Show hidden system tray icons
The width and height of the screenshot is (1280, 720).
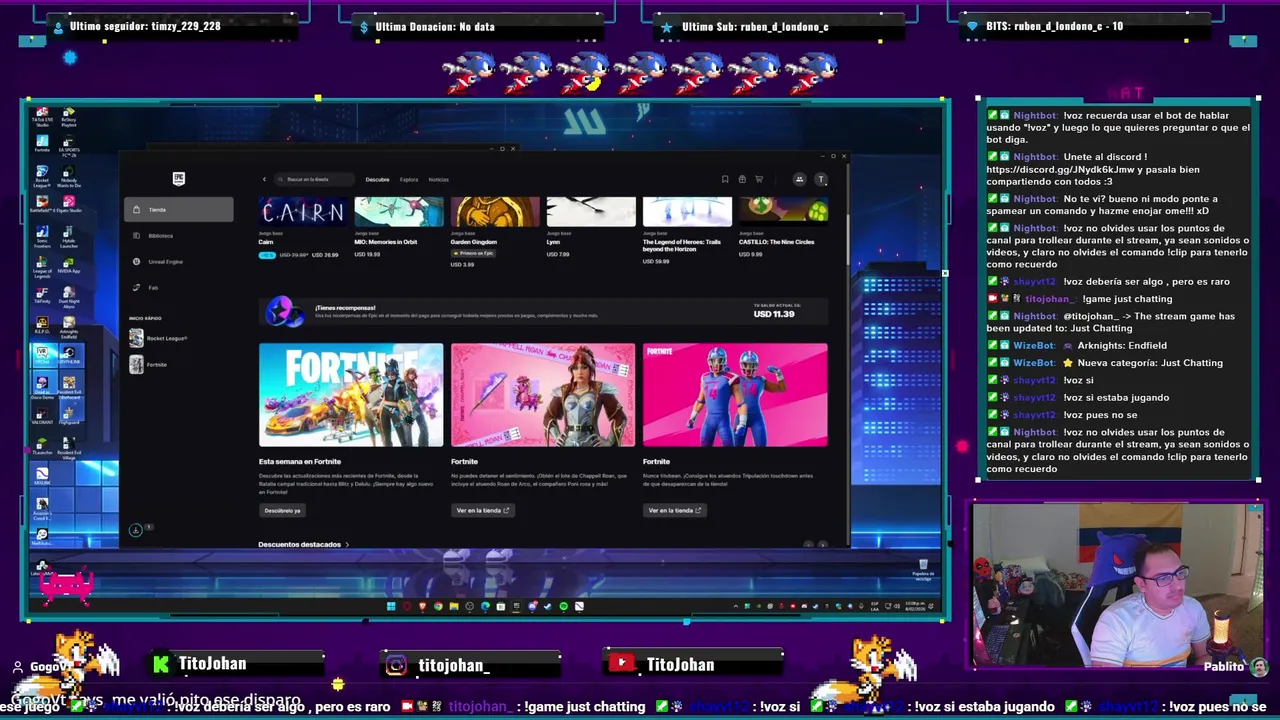(736, 606)
